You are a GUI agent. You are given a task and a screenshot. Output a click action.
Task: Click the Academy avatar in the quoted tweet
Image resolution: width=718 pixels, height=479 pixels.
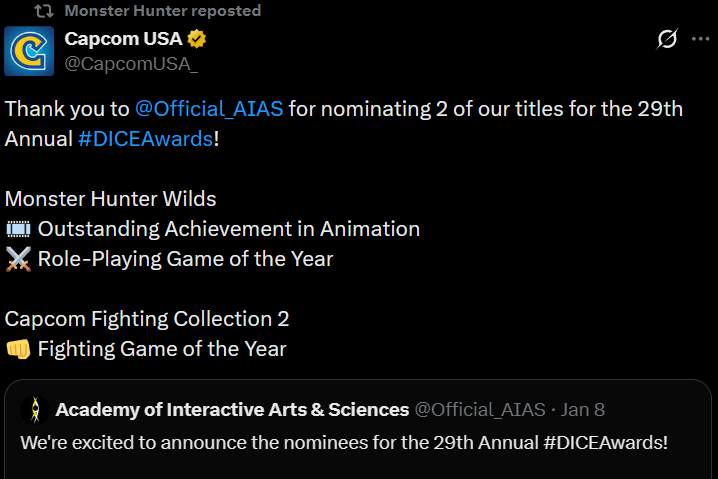[x=35, y=410]
